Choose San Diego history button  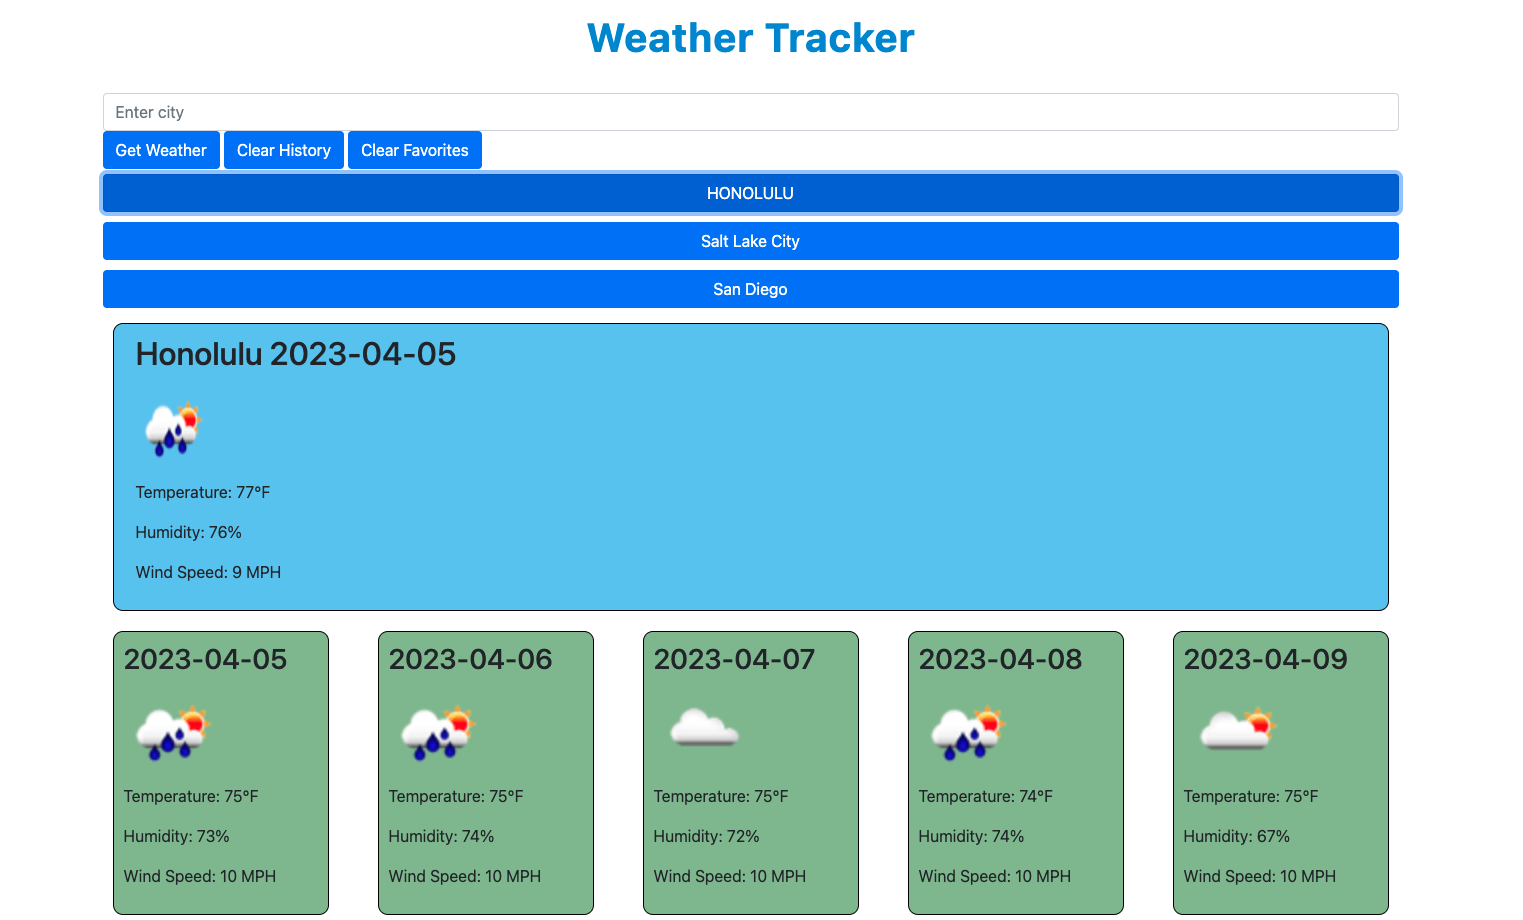[x=751, y=289]
